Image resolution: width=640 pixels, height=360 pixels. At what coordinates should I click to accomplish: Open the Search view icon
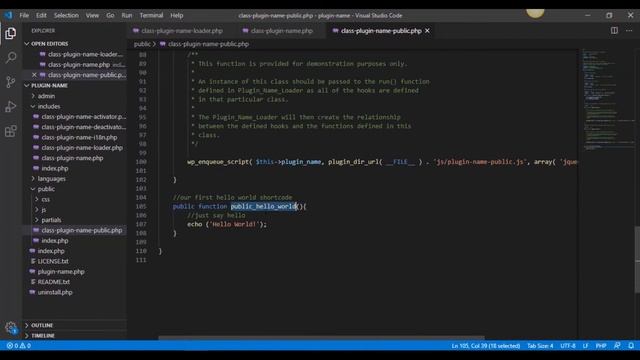point(11,58)
